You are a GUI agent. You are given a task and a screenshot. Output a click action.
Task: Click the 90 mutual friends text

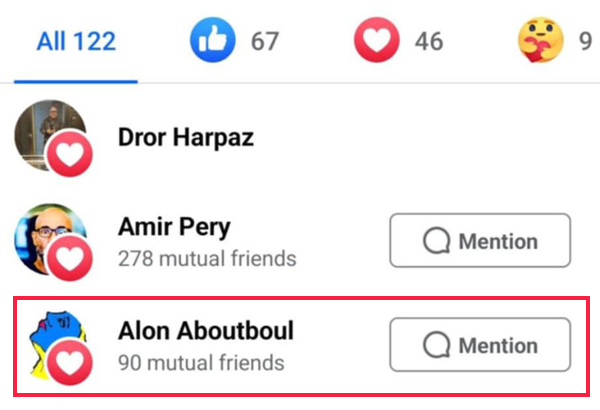tap(201, 363)
